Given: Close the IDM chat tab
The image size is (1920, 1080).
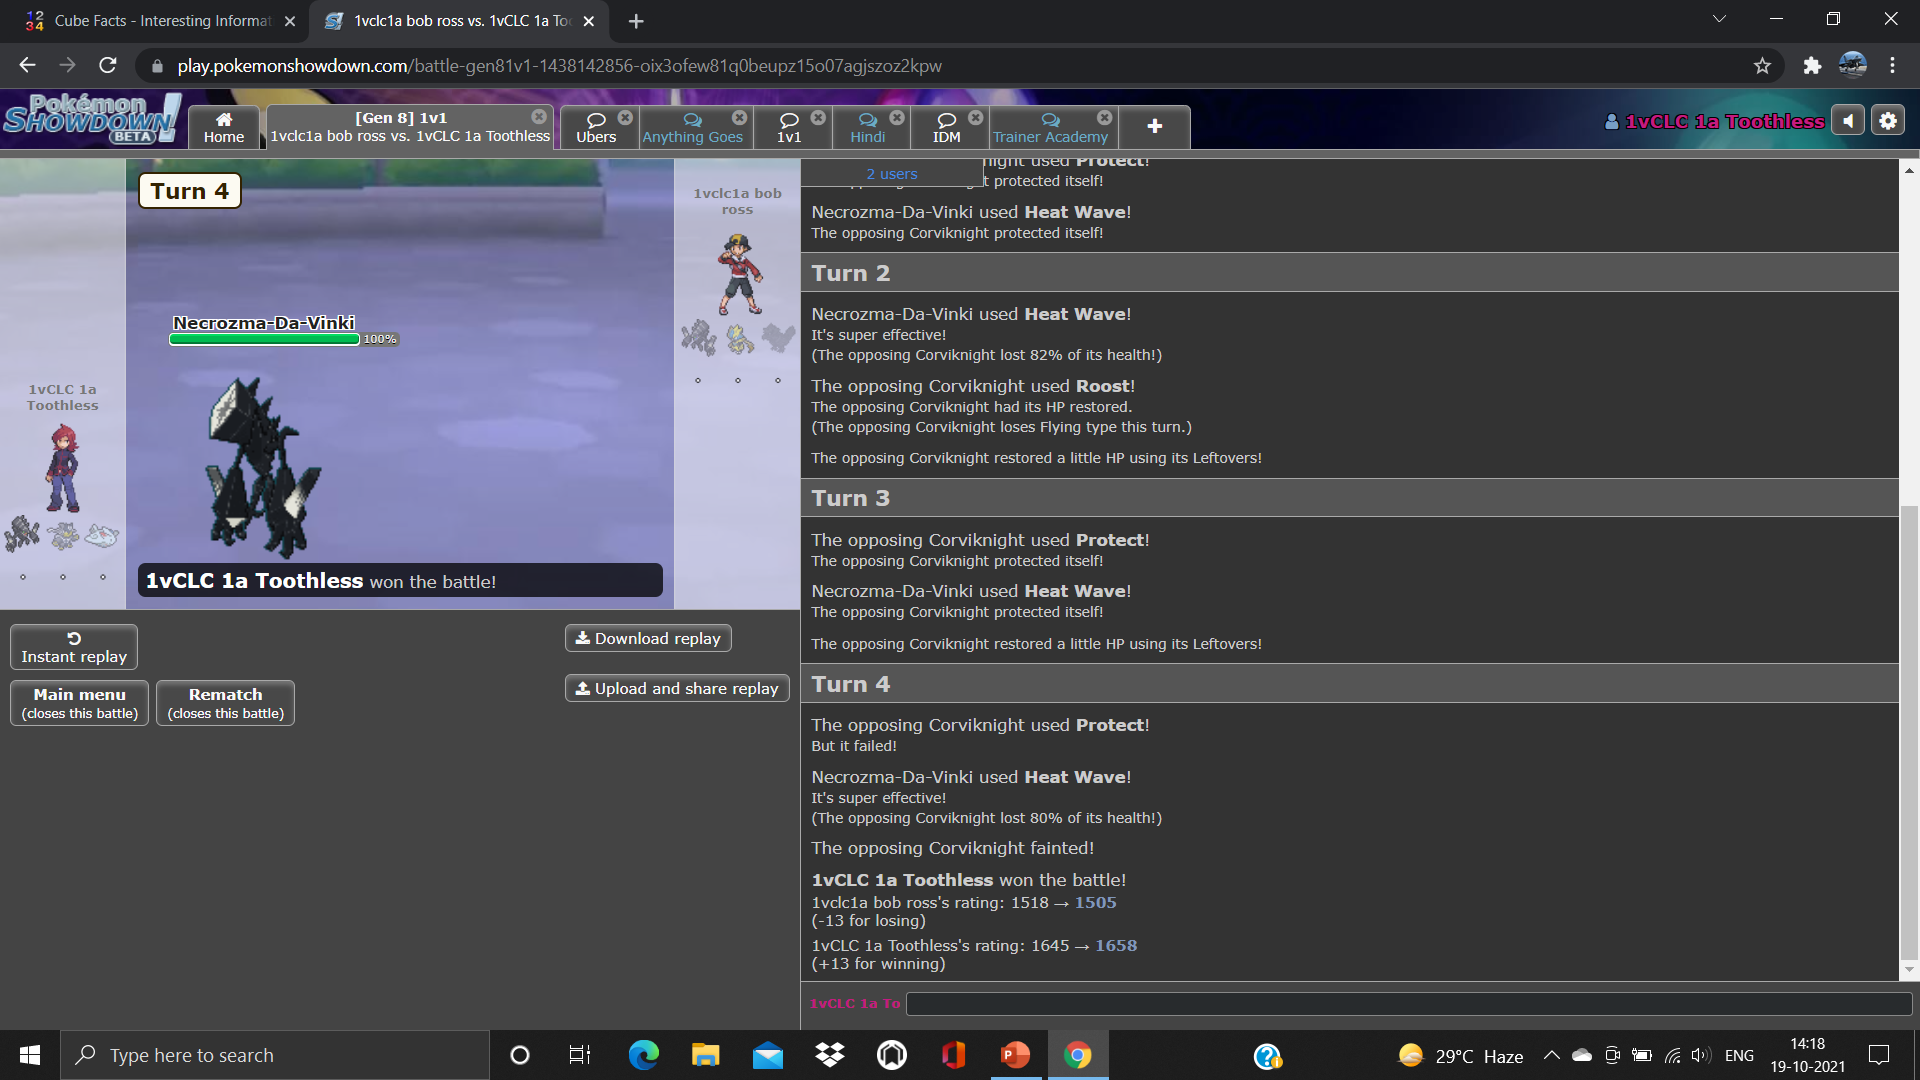Looking at the screenshot, I should 976,117.
